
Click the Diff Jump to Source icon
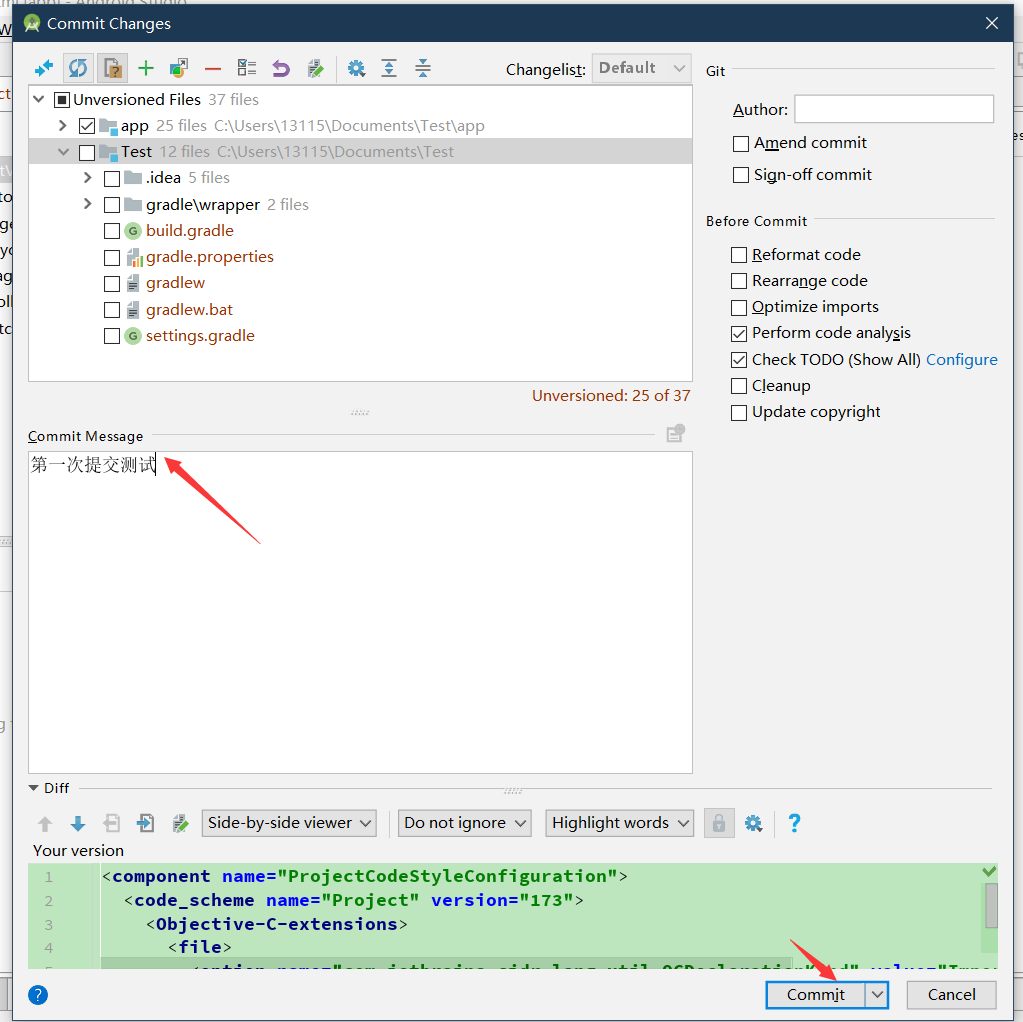point(180,824)
